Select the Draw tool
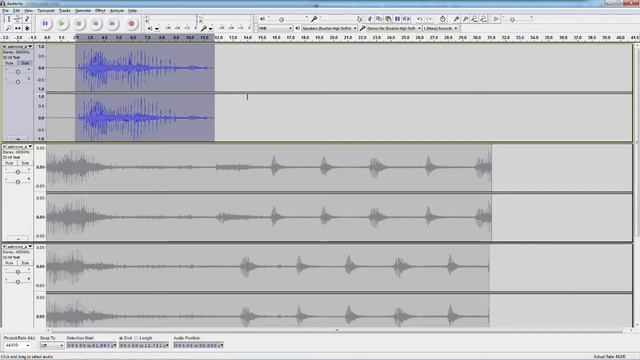Viewport: 640px width, 360px height. pyautogui.click(x=27, y=19)
